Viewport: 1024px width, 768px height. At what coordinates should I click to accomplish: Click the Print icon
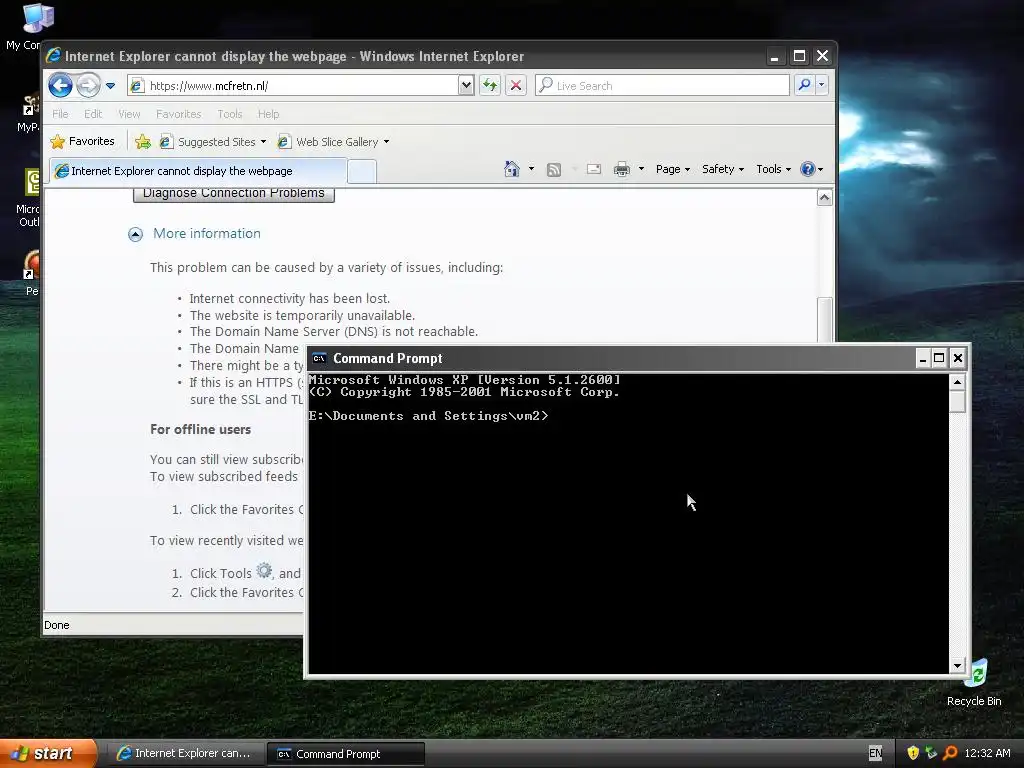622,170
